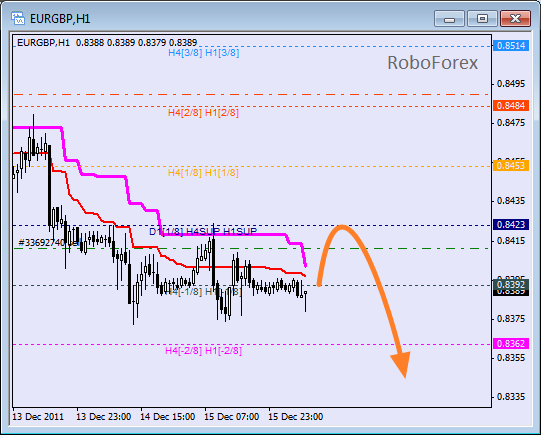The width and height of the screenshot is (541, 435).
Task: Click the H4[-2/8] H1[-2/8] level label
Action: coord(204,351)
